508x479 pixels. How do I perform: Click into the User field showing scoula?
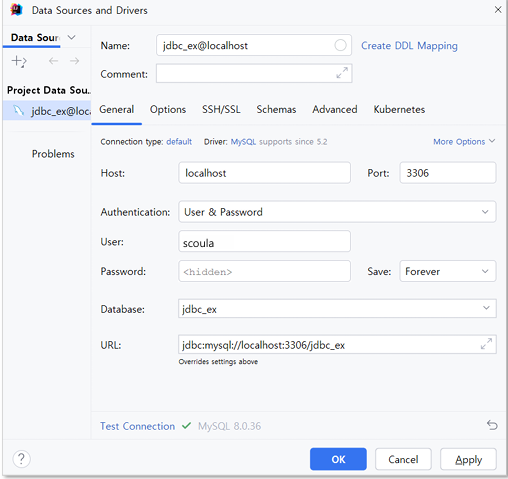[264, 241]
